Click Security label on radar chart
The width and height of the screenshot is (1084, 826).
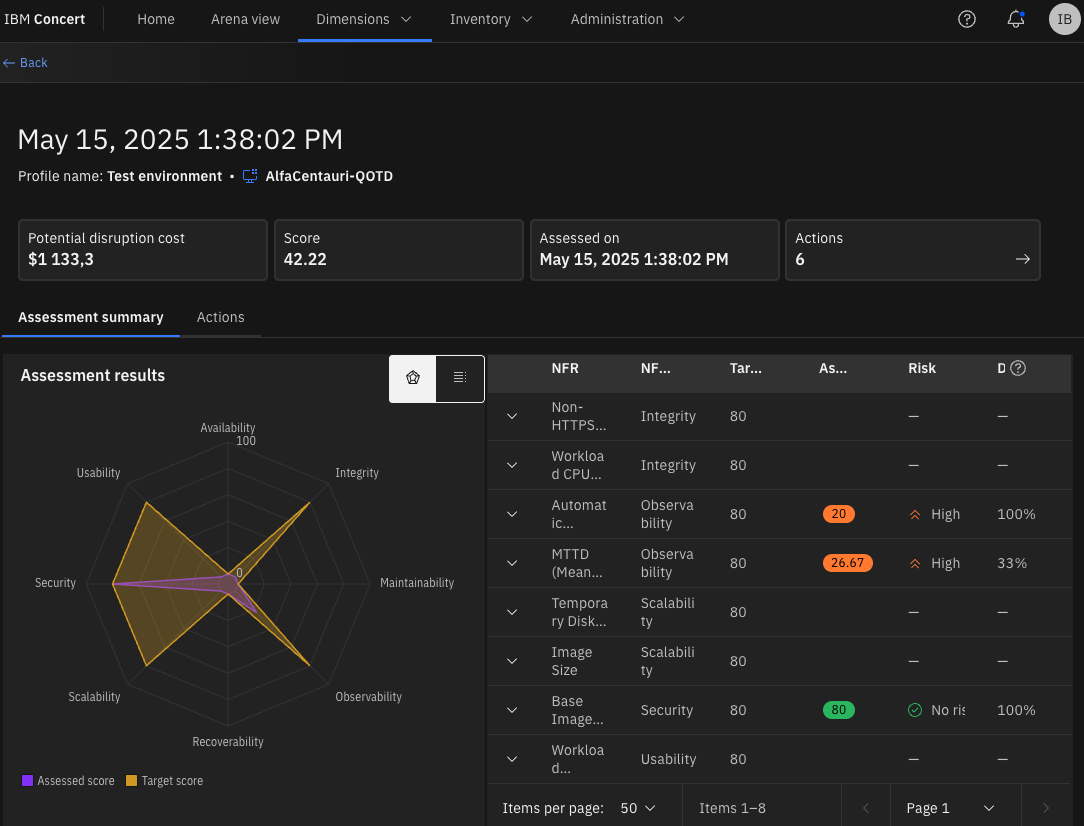[x=55, y=583]
